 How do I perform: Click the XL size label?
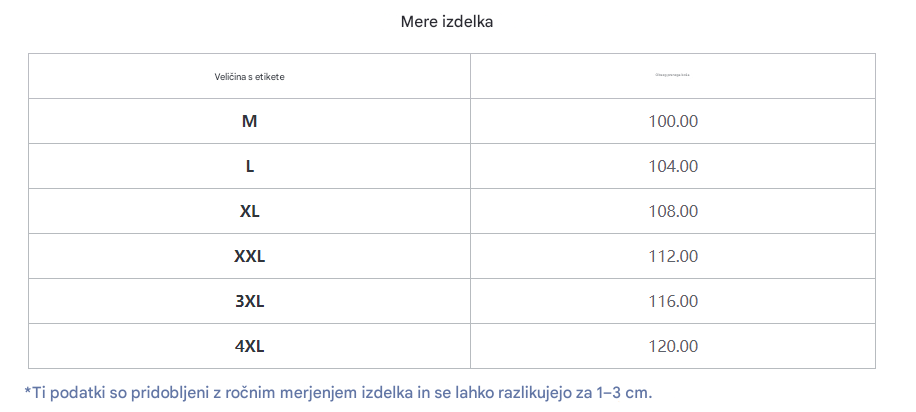click(x=249, y=211)
